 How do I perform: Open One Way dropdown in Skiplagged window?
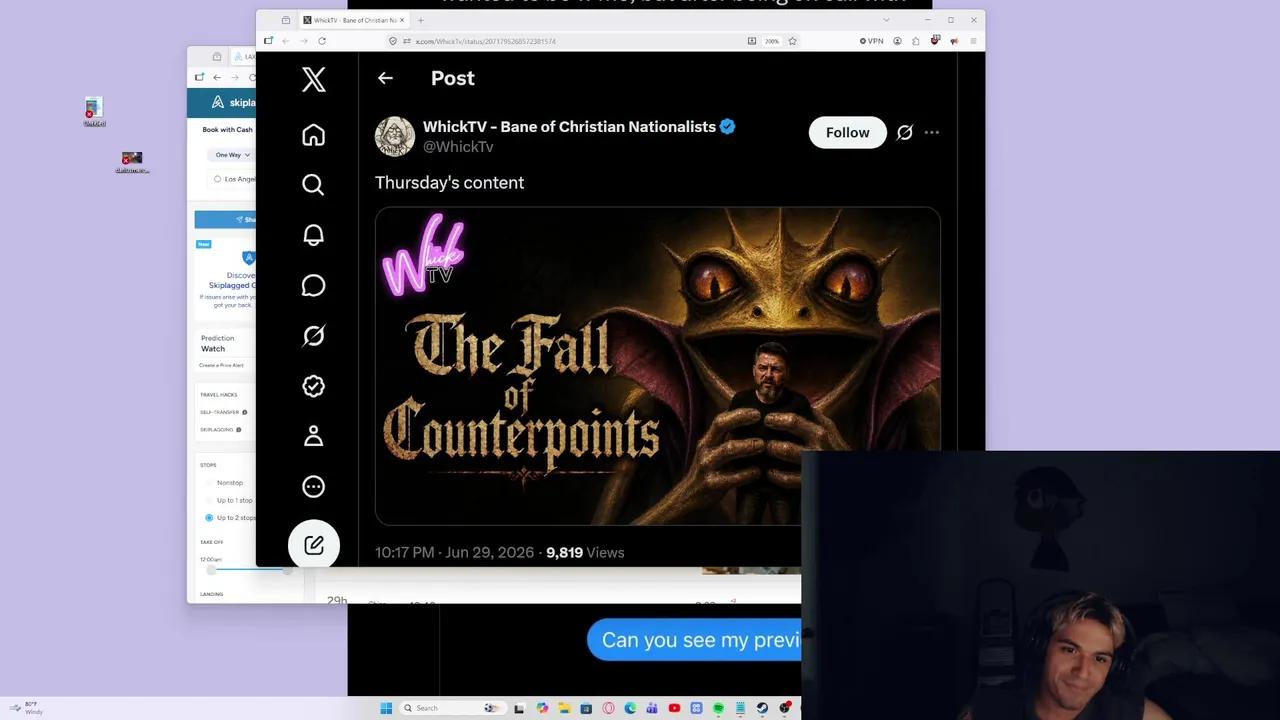(x=232, y=155)
